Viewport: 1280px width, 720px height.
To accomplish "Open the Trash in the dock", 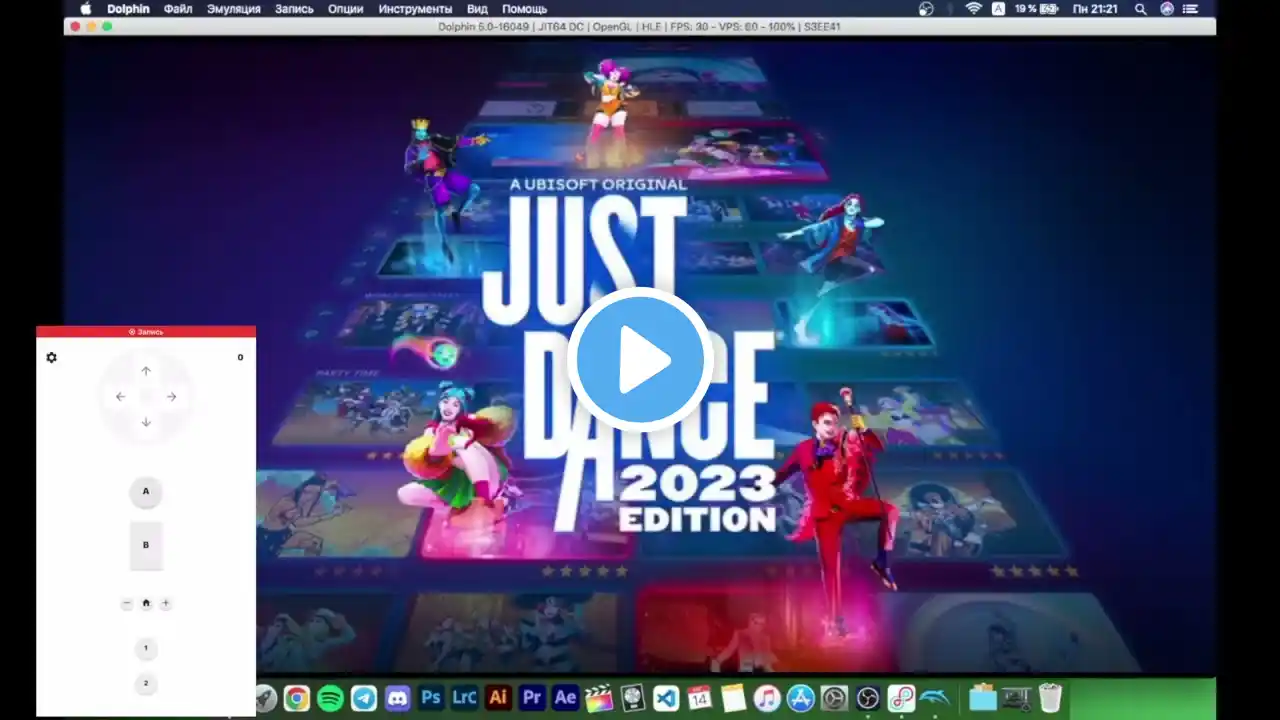I will tap(1050, 698).
